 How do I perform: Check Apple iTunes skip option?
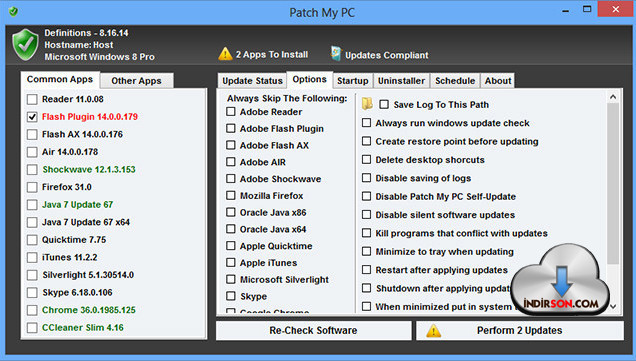(231, 262)
